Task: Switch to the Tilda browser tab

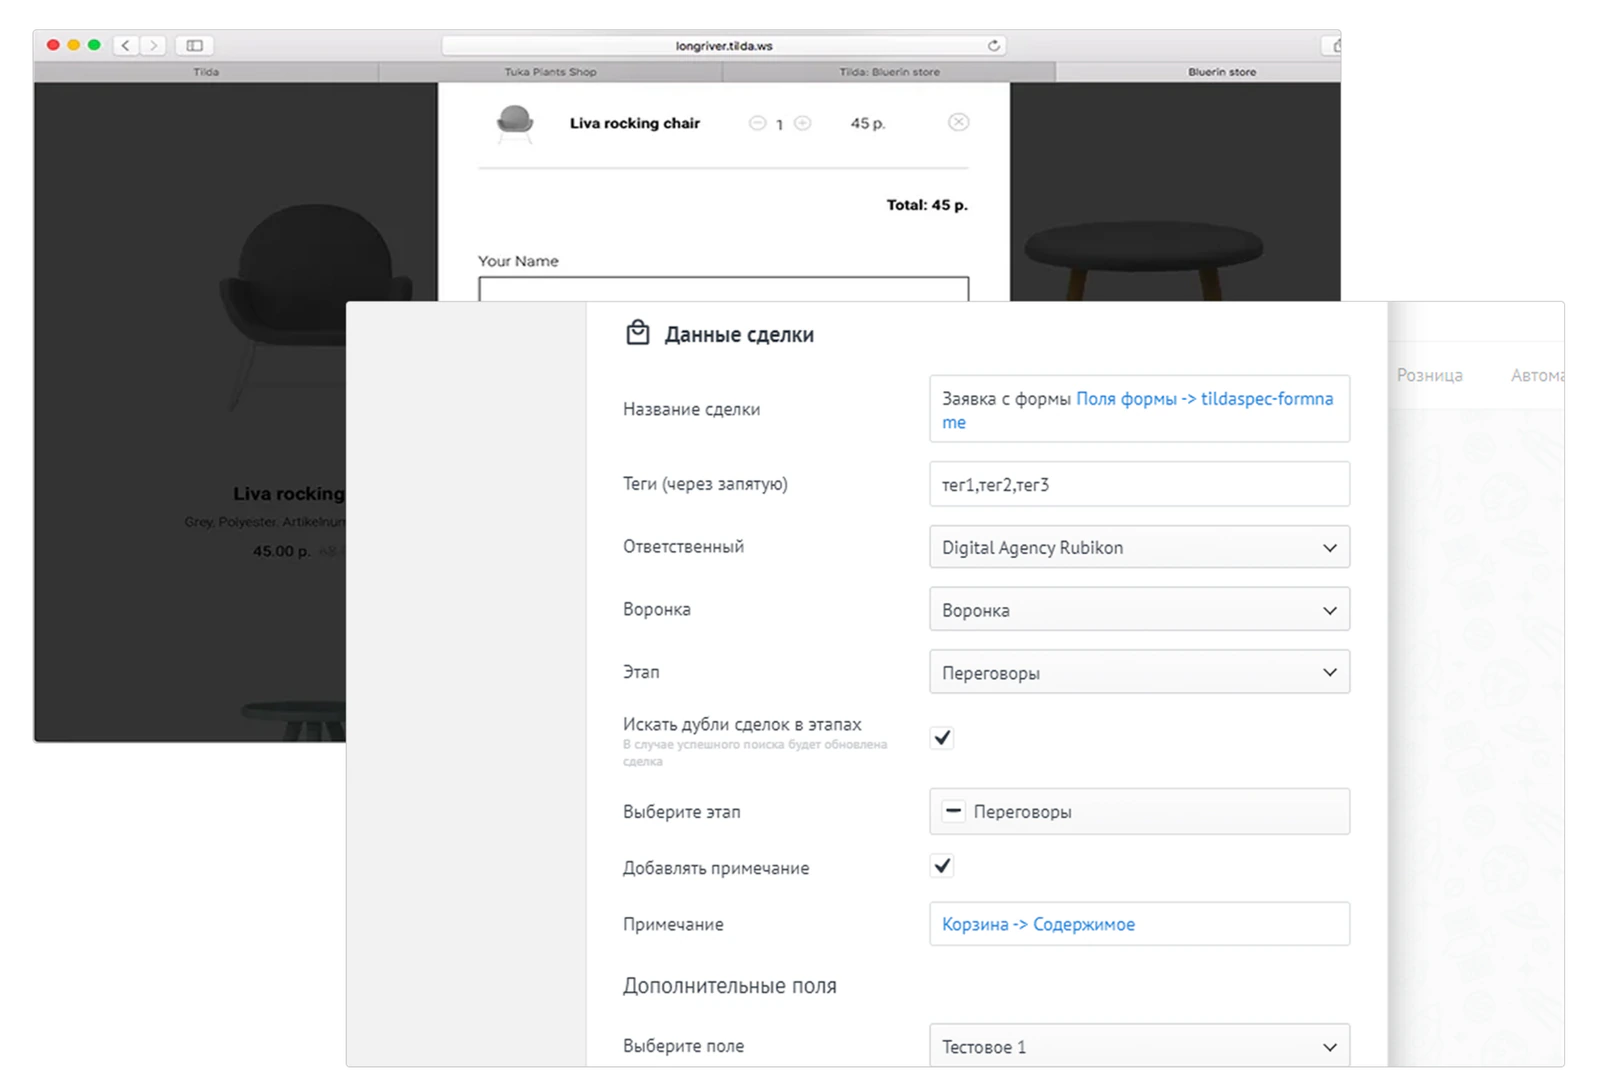Action: pos(206,72)
